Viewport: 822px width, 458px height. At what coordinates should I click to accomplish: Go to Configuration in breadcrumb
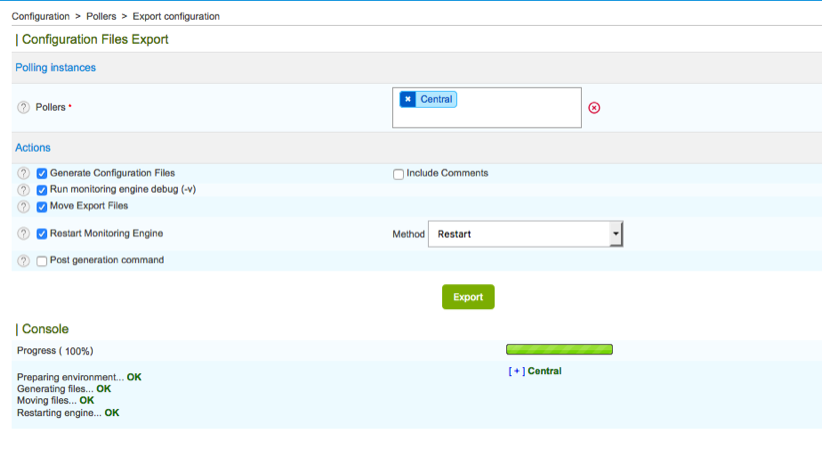pyautogui.click(x=41, y=16)
